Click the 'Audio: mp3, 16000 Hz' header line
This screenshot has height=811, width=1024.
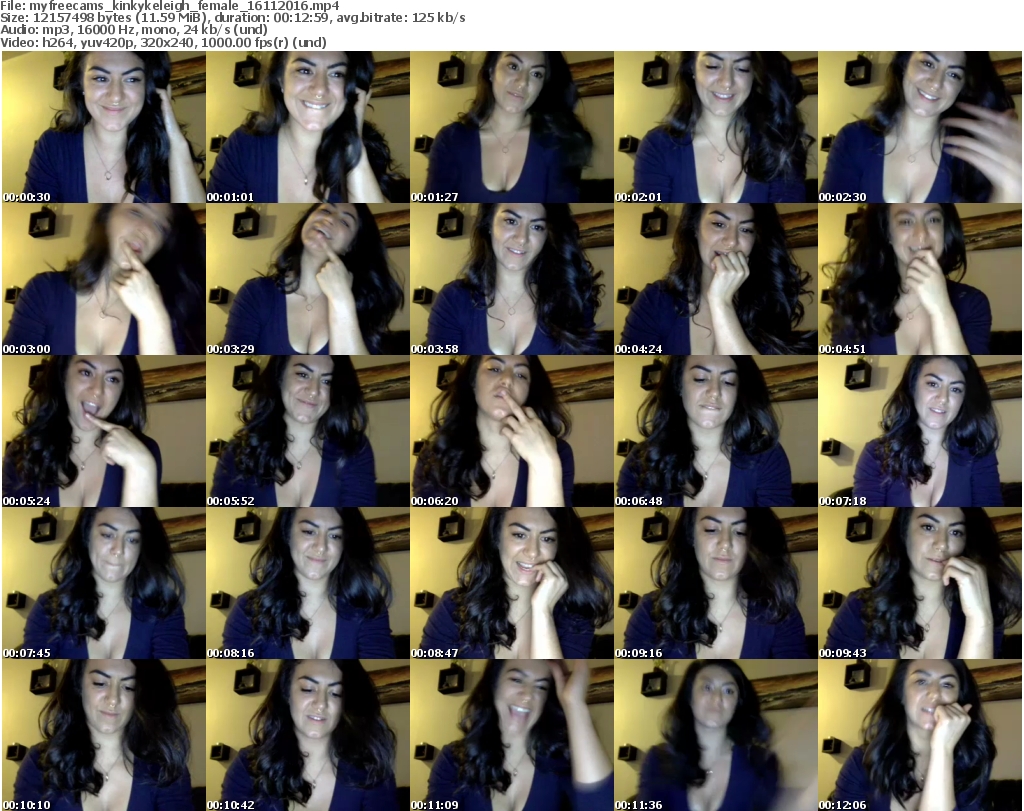(134, 30)
